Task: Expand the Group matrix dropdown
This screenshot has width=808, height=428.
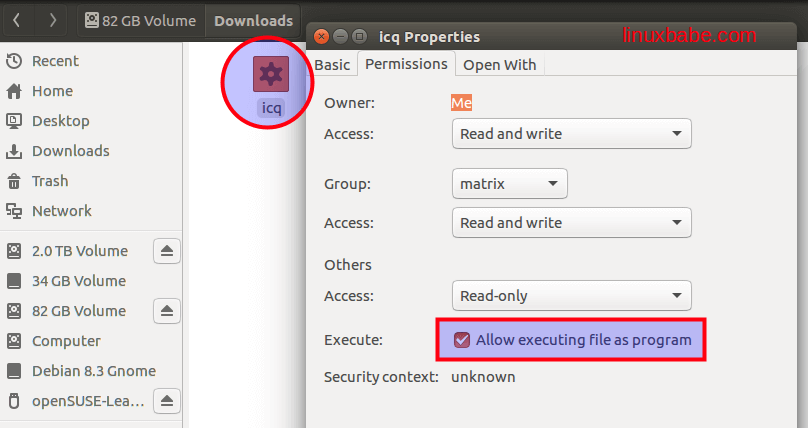Action: 509,184
